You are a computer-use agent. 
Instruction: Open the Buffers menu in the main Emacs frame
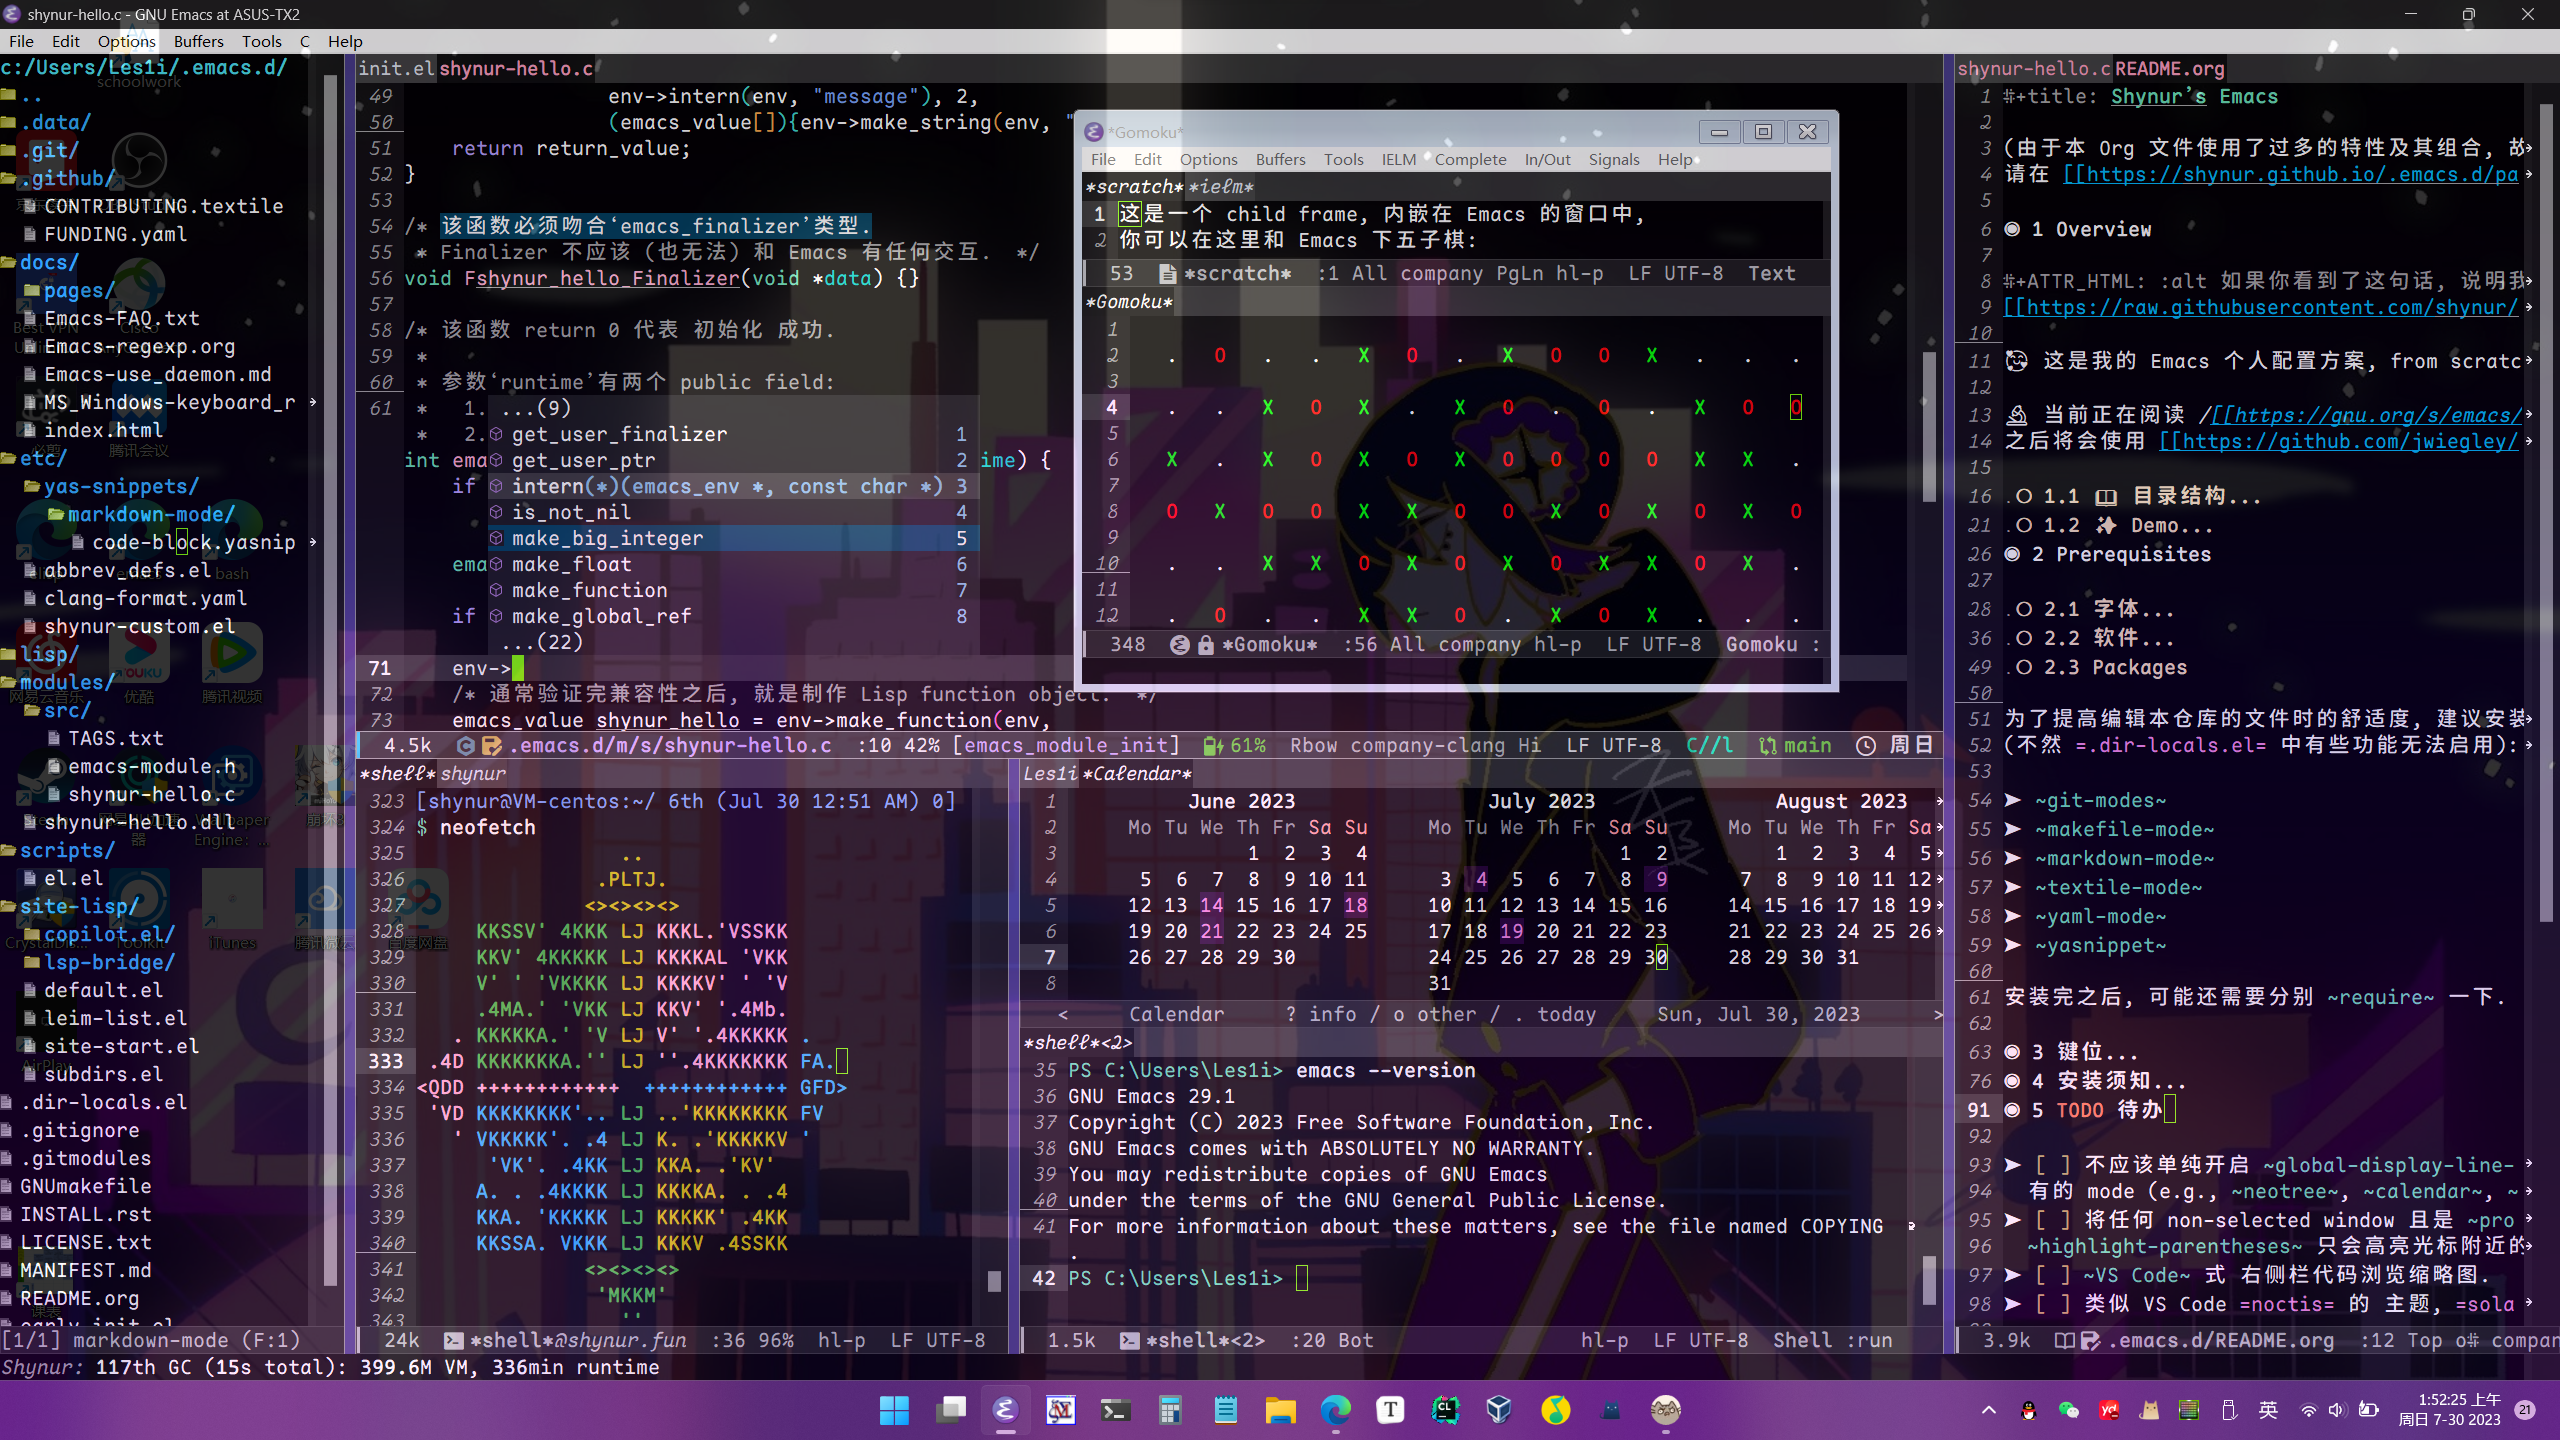[x=198, y=41]
